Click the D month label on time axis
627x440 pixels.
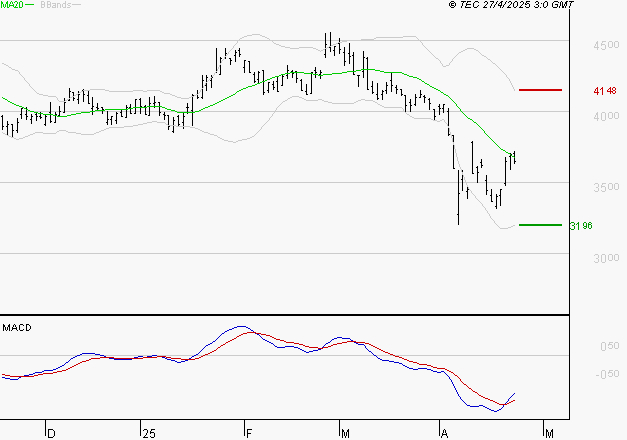51,434
